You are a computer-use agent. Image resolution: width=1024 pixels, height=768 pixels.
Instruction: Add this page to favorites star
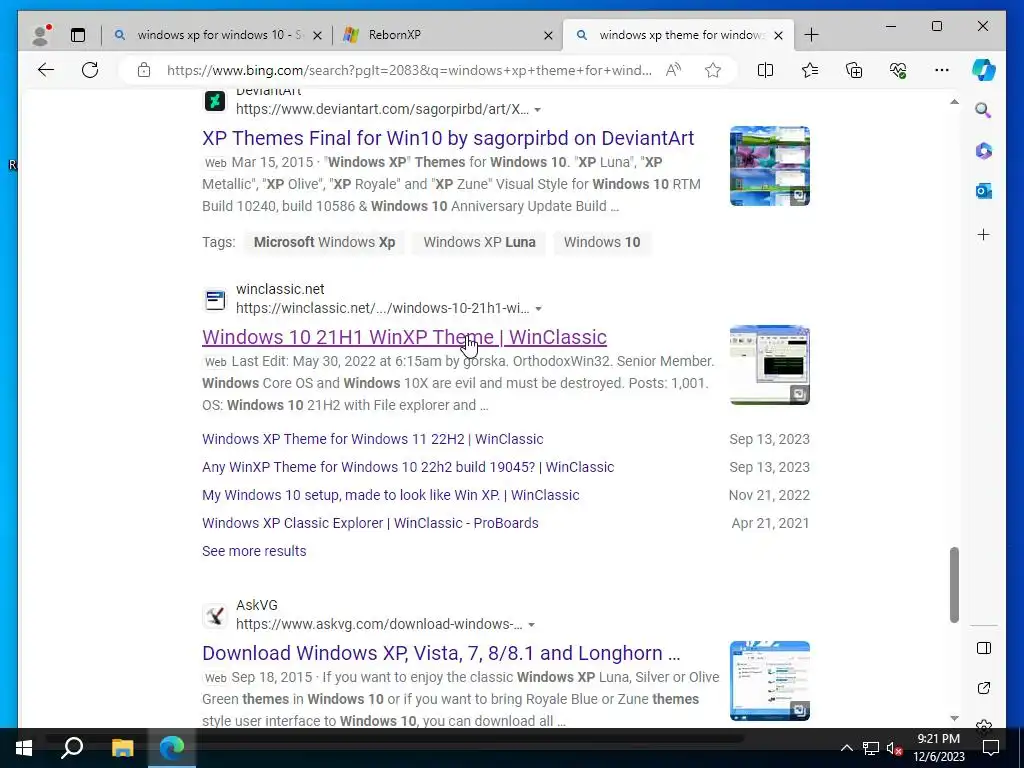tap(713, 70)
